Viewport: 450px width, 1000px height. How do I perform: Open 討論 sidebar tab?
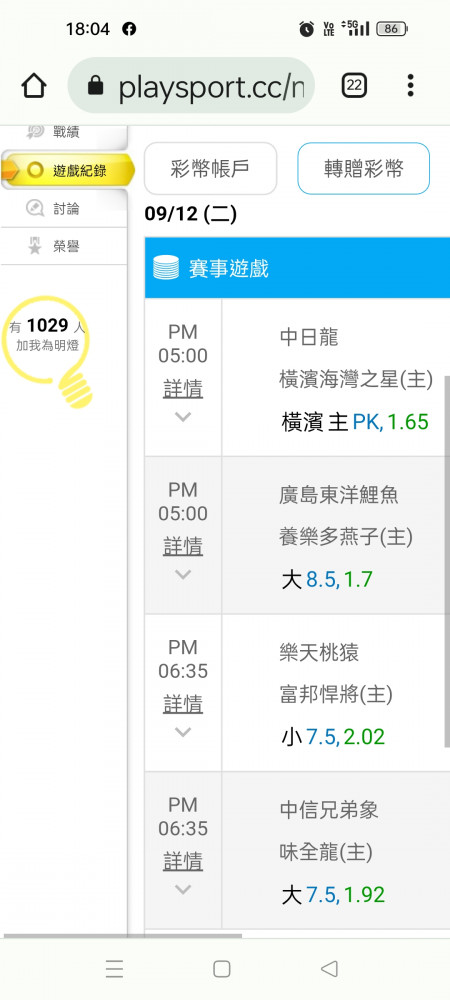[64, 209]
